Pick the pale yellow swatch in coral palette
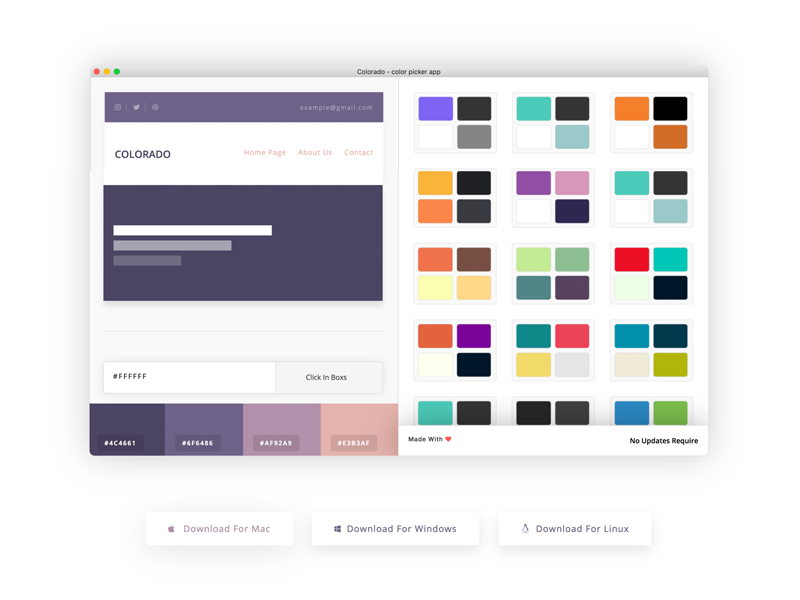800x600 pixels. pyautogui.click(x=435, y=288)
